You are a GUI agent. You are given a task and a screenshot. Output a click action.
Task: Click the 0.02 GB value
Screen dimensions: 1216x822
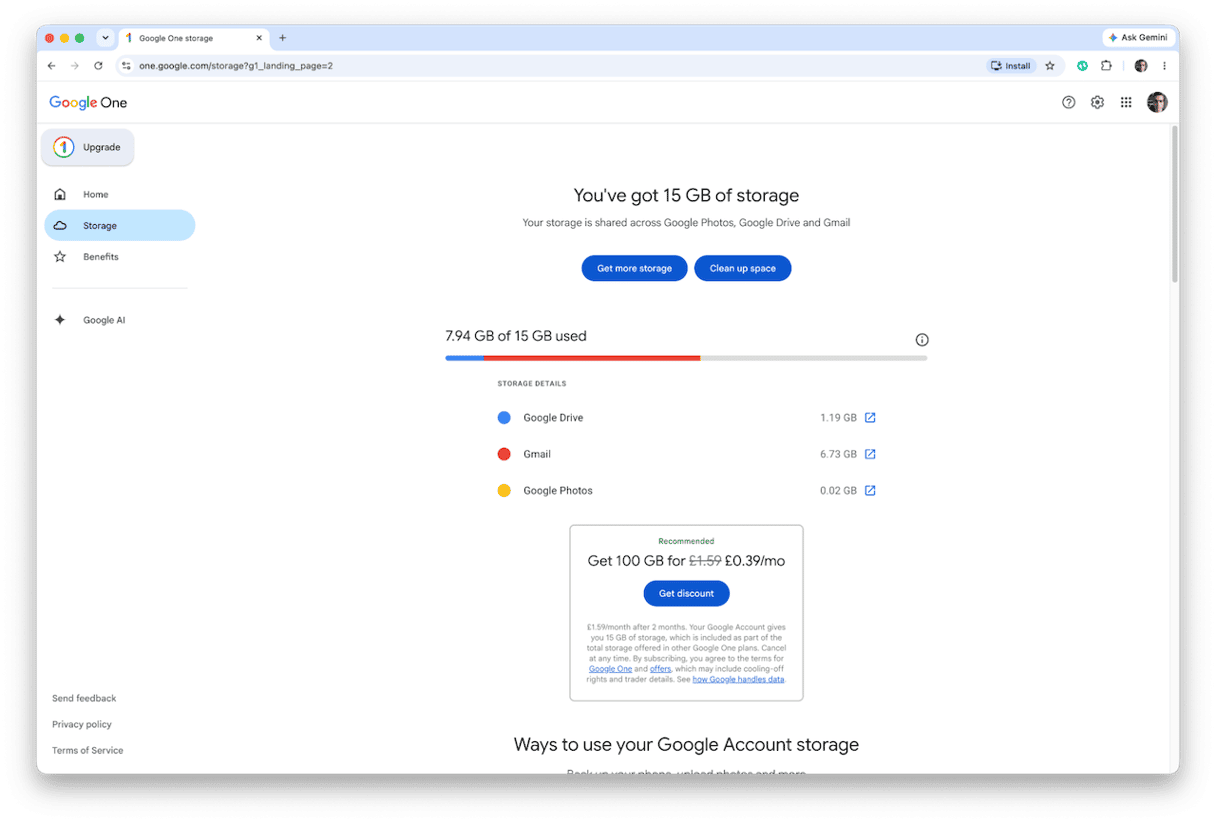pos(838,490)
